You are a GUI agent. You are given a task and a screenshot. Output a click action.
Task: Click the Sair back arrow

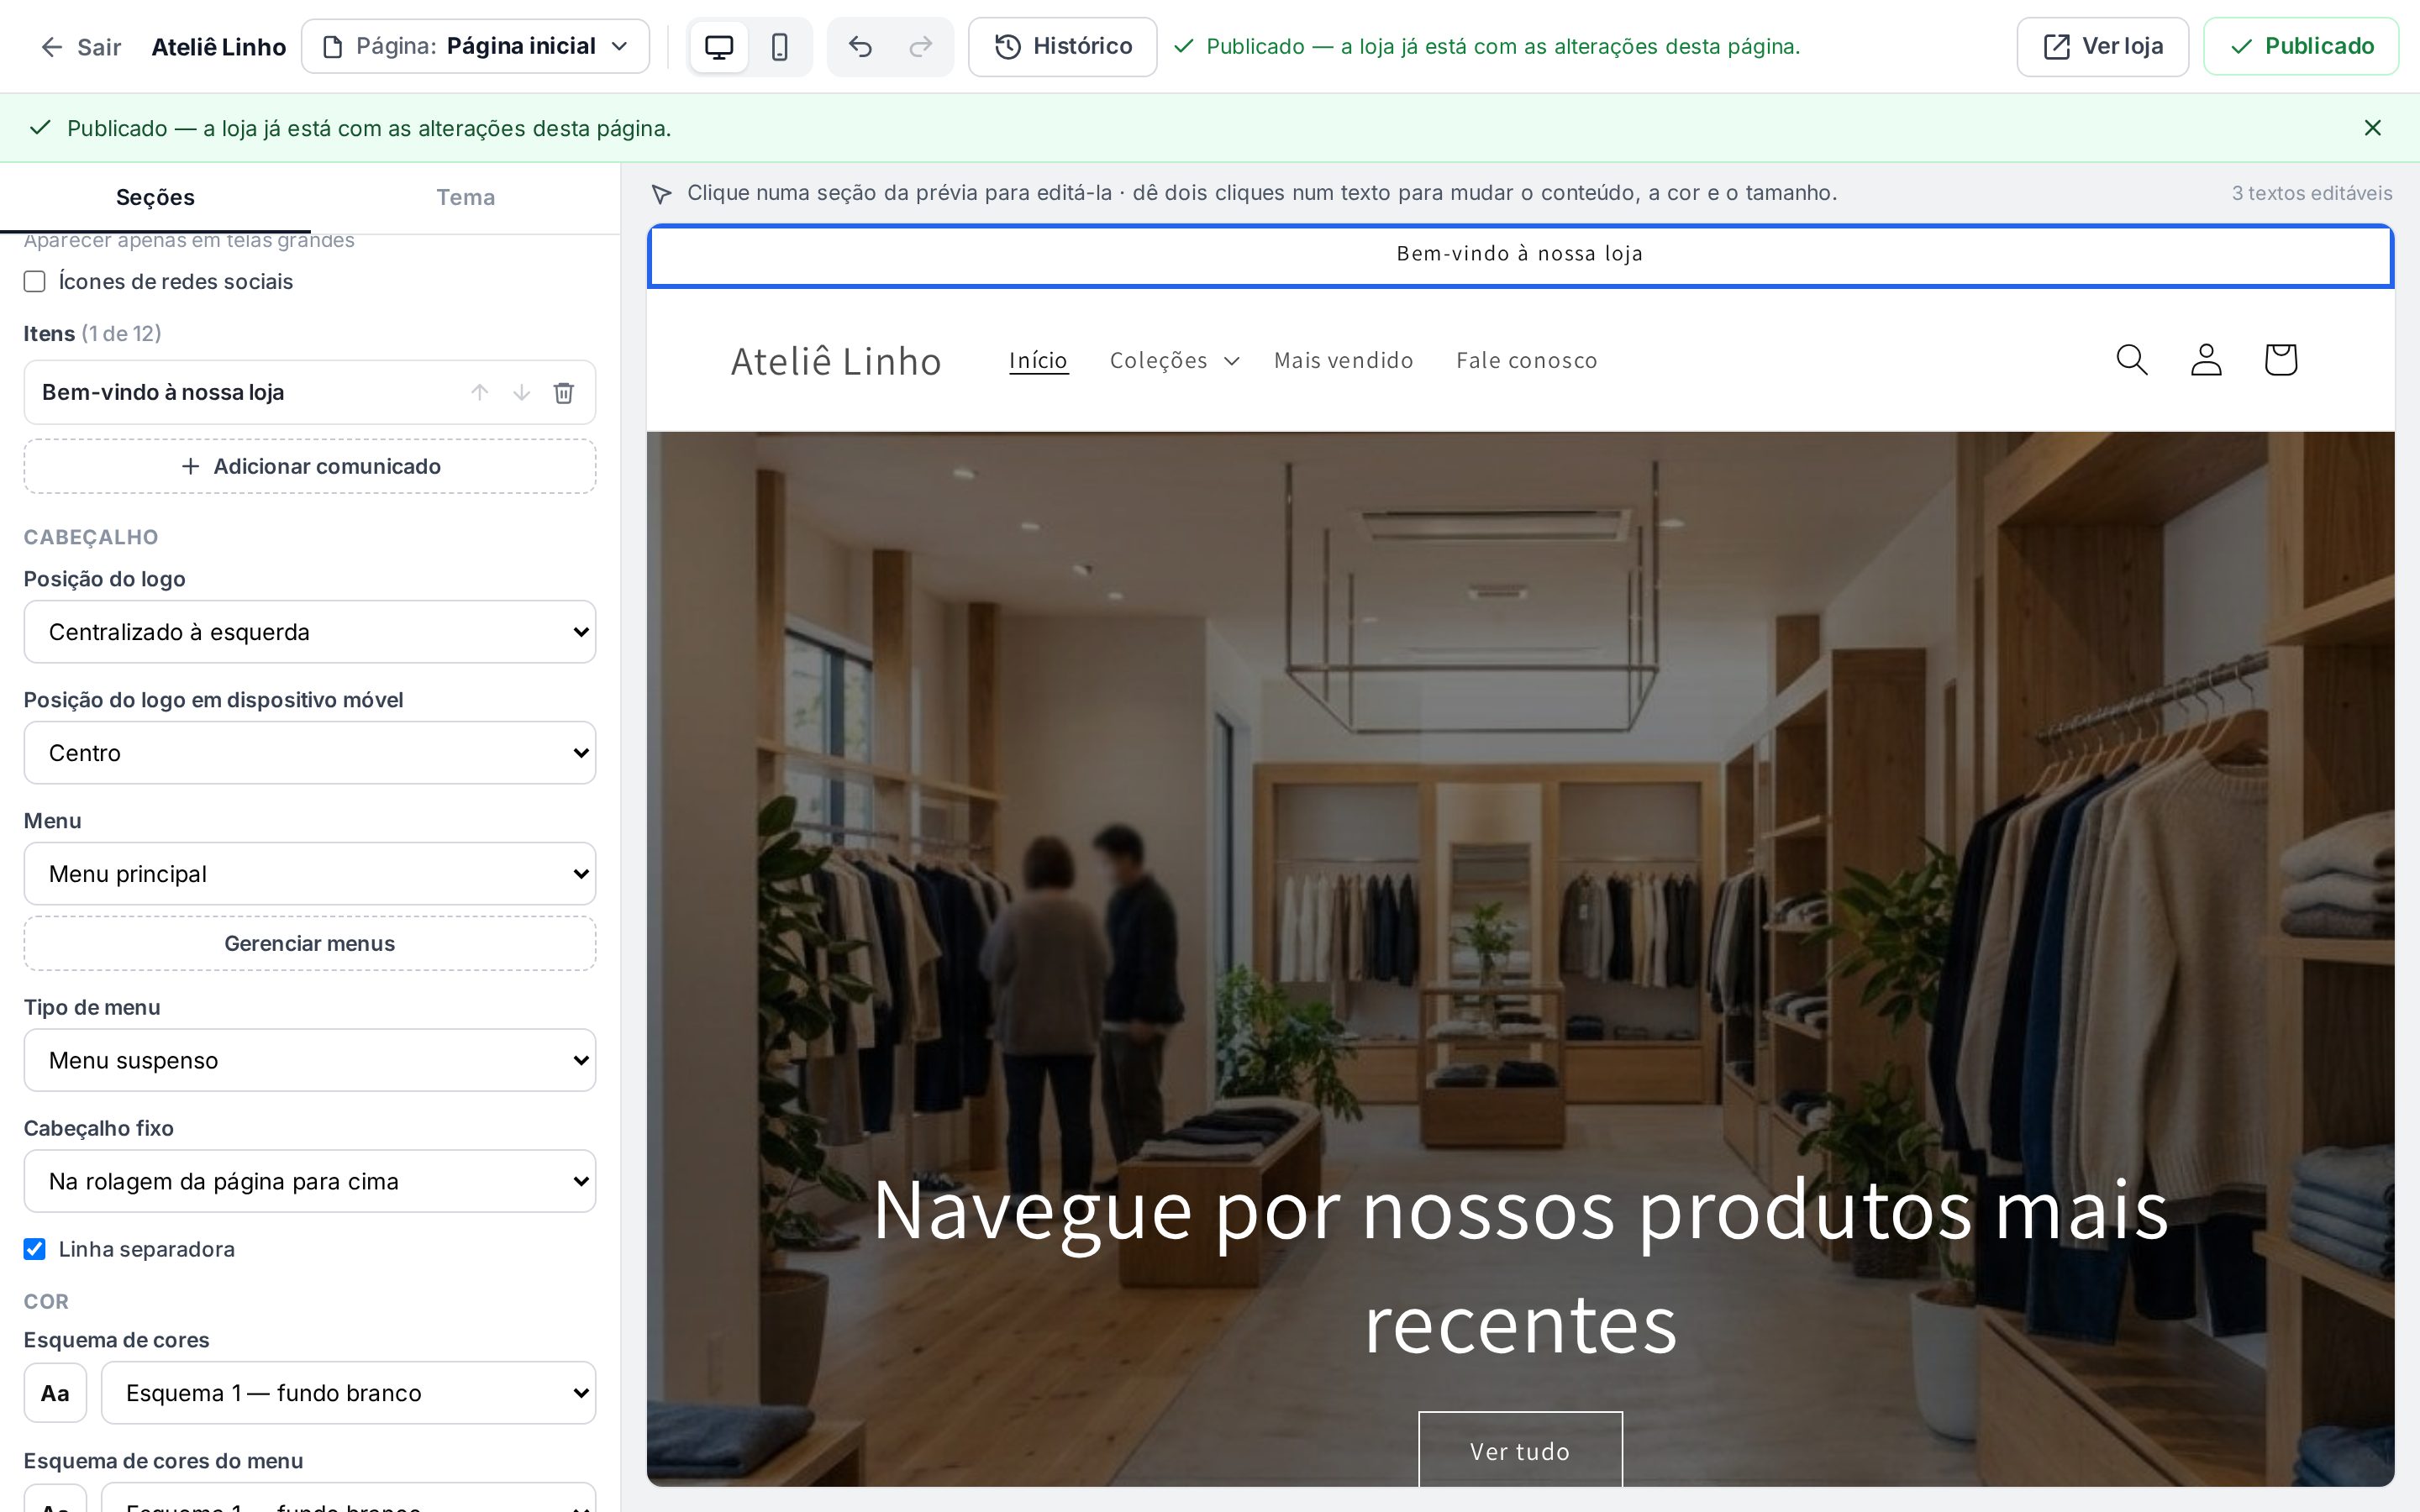[80, 47]
